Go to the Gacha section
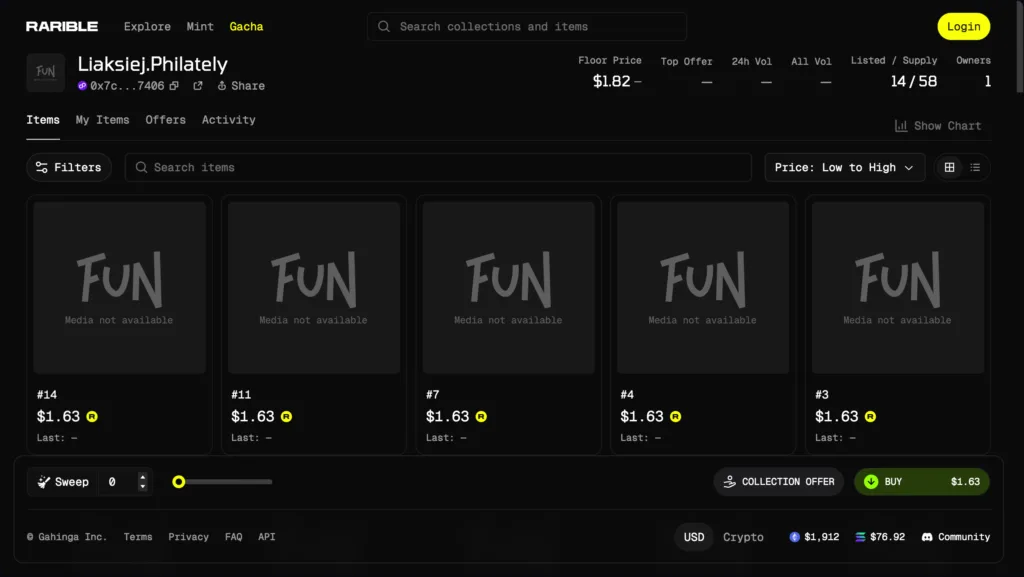This screenshot has height=577, width=1024. coord(246,27)
